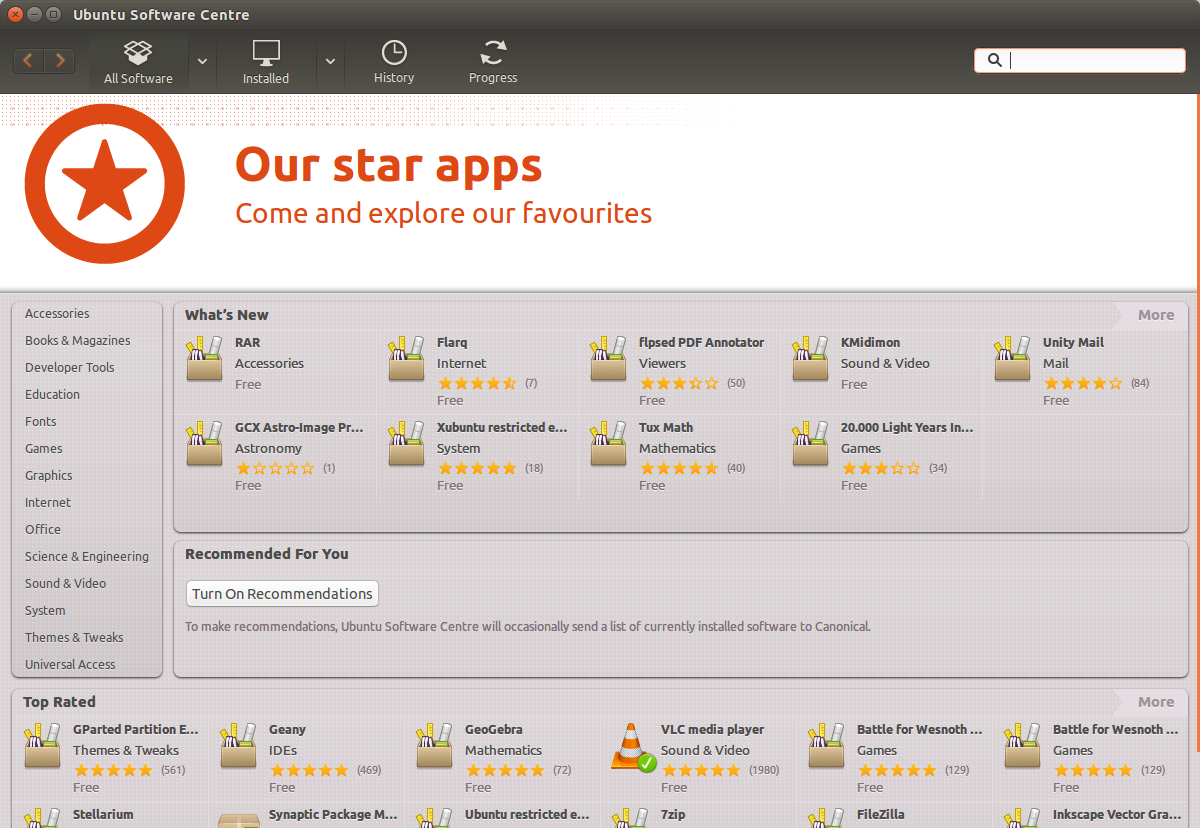
Task: Open the first Battle for Wesnoth icon
Action: [x=827, y=746]
